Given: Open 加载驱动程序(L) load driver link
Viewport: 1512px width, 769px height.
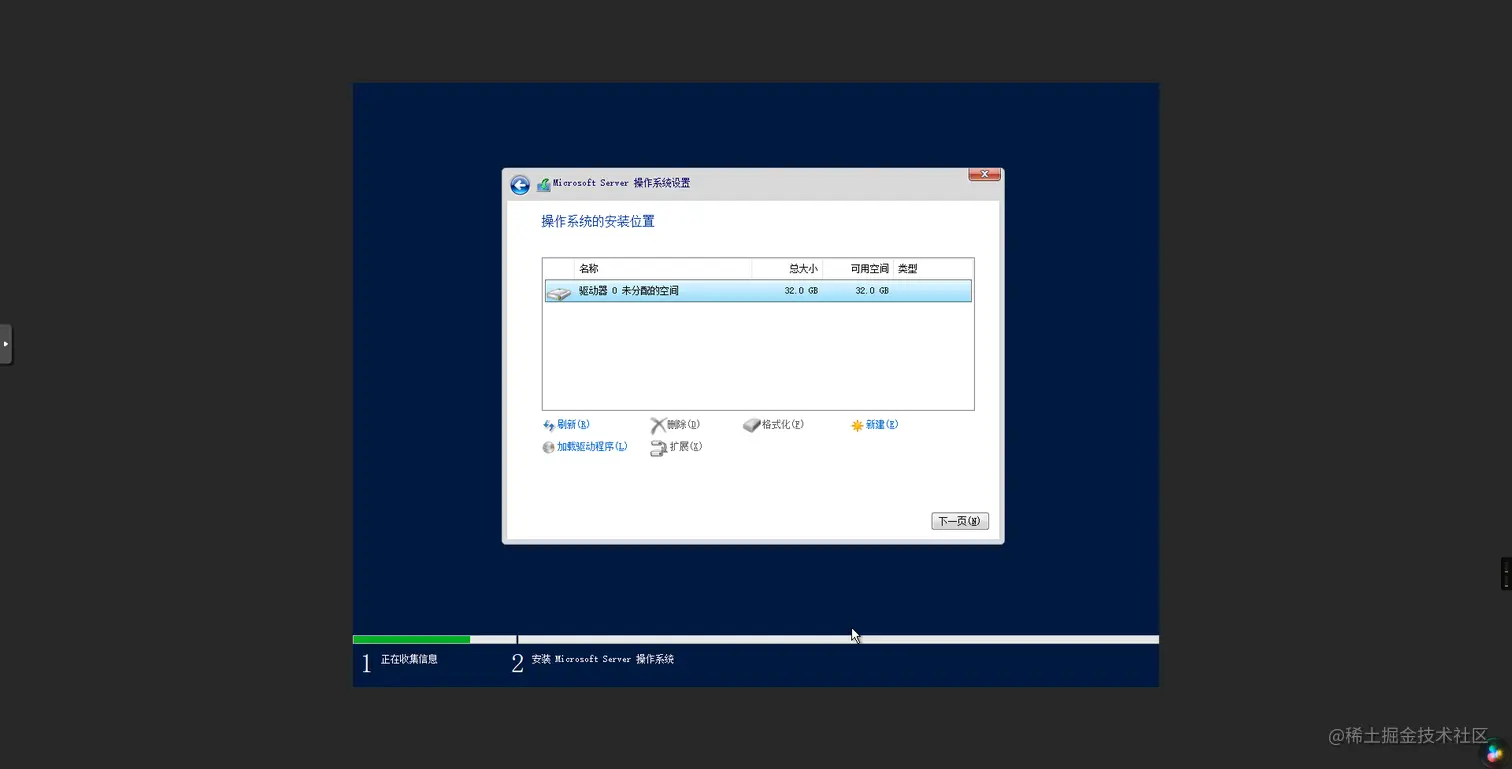Looking at the screenshot, I should (585, 447).
